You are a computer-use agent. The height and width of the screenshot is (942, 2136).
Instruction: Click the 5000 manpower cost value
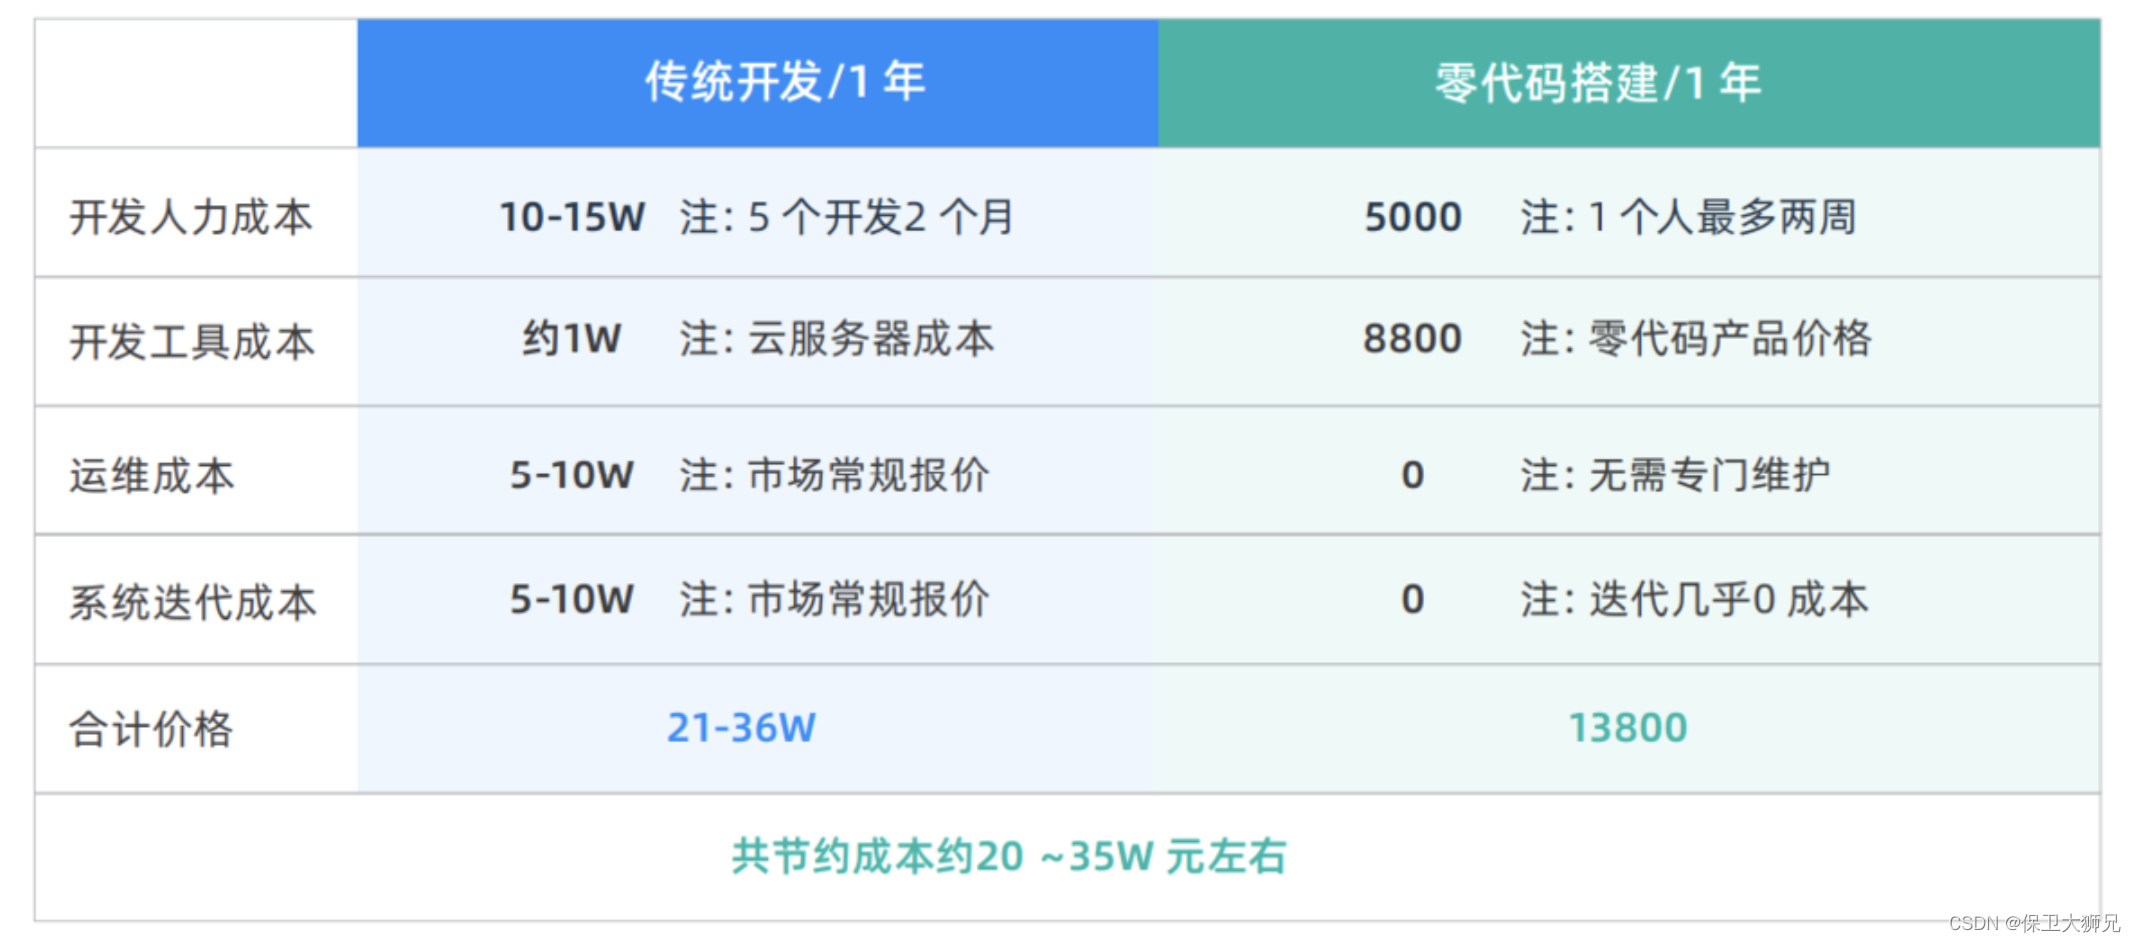tap(1412, 217)
